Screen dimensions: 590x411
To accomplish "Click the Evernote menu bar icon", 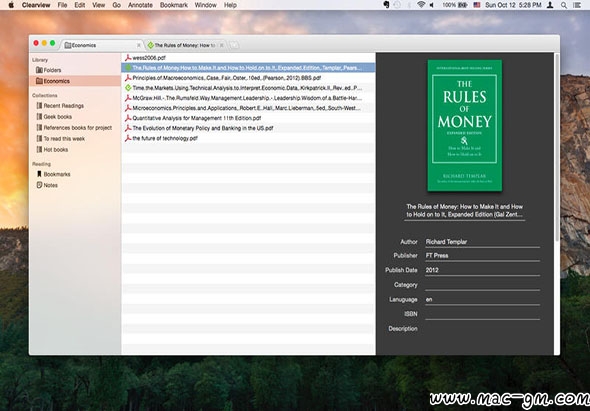I will click(386, 5).
